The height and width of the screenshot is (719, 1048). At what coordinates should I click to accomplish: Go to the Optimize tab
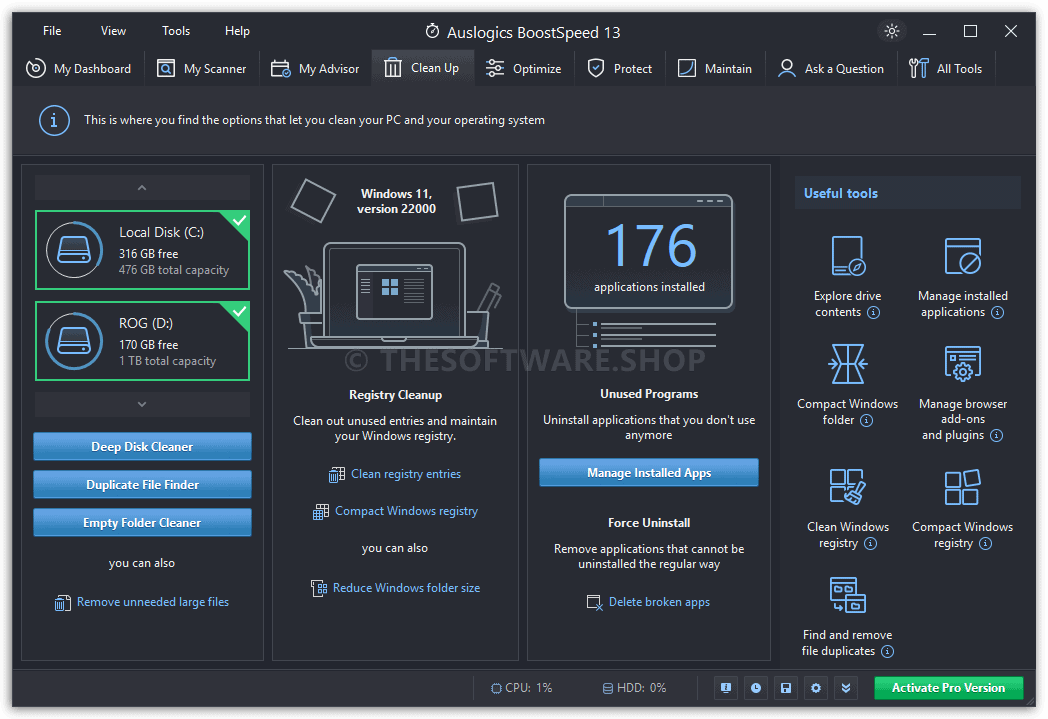tap(524, 68)
